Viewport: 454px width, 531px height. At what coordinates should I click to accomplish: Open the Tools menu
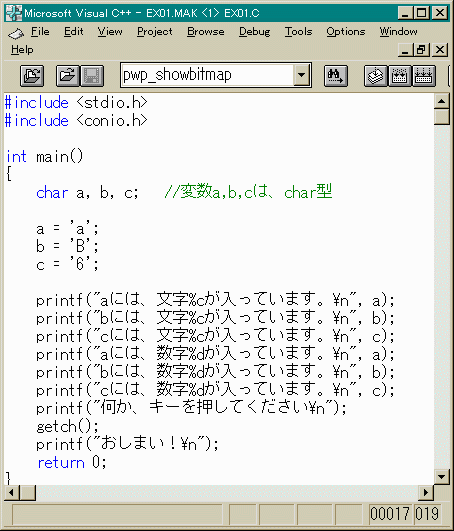(298, 31)
